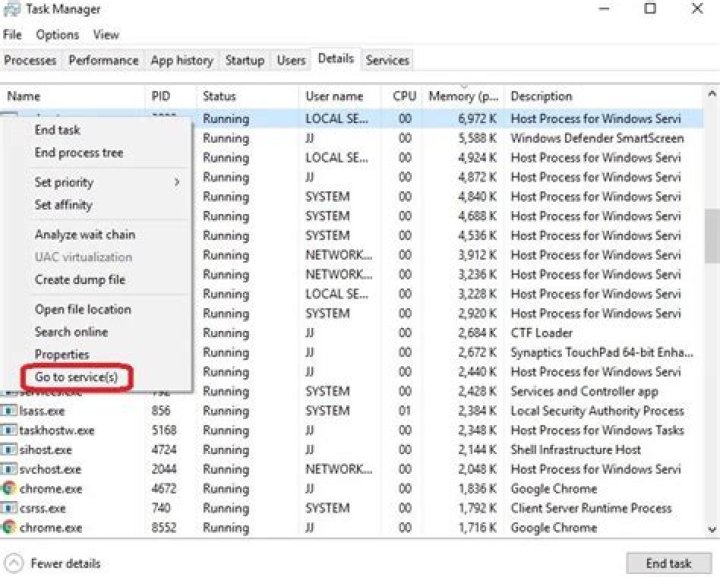720x577 pixels.
Task: Click the lsass.exe process icon
Action: 9,411
